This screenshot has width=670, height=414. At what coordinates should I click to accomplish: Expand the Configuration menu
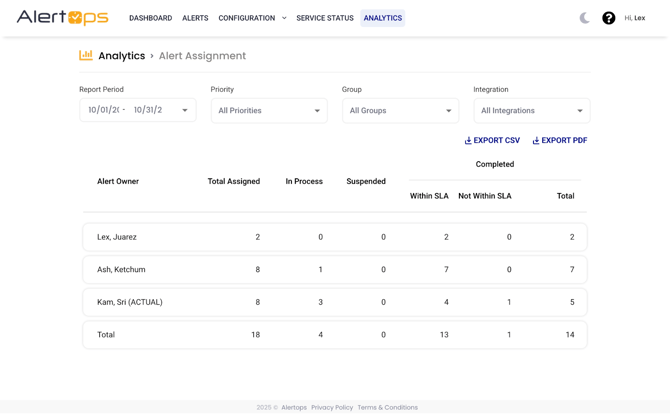coord(252,18)
